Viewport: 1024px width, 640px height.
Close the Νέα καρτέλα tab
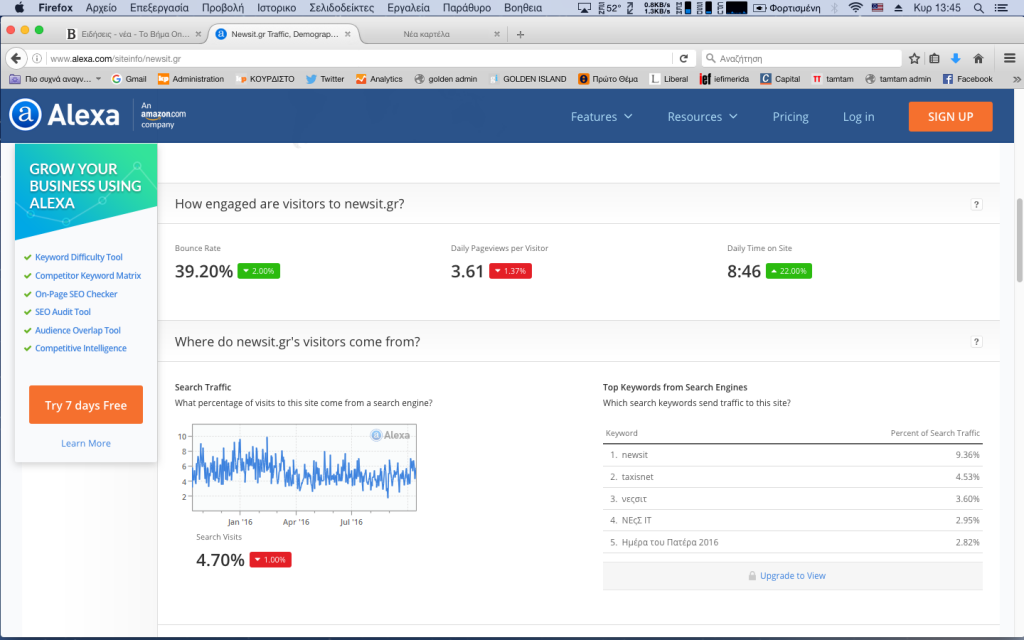pos(497,34)
